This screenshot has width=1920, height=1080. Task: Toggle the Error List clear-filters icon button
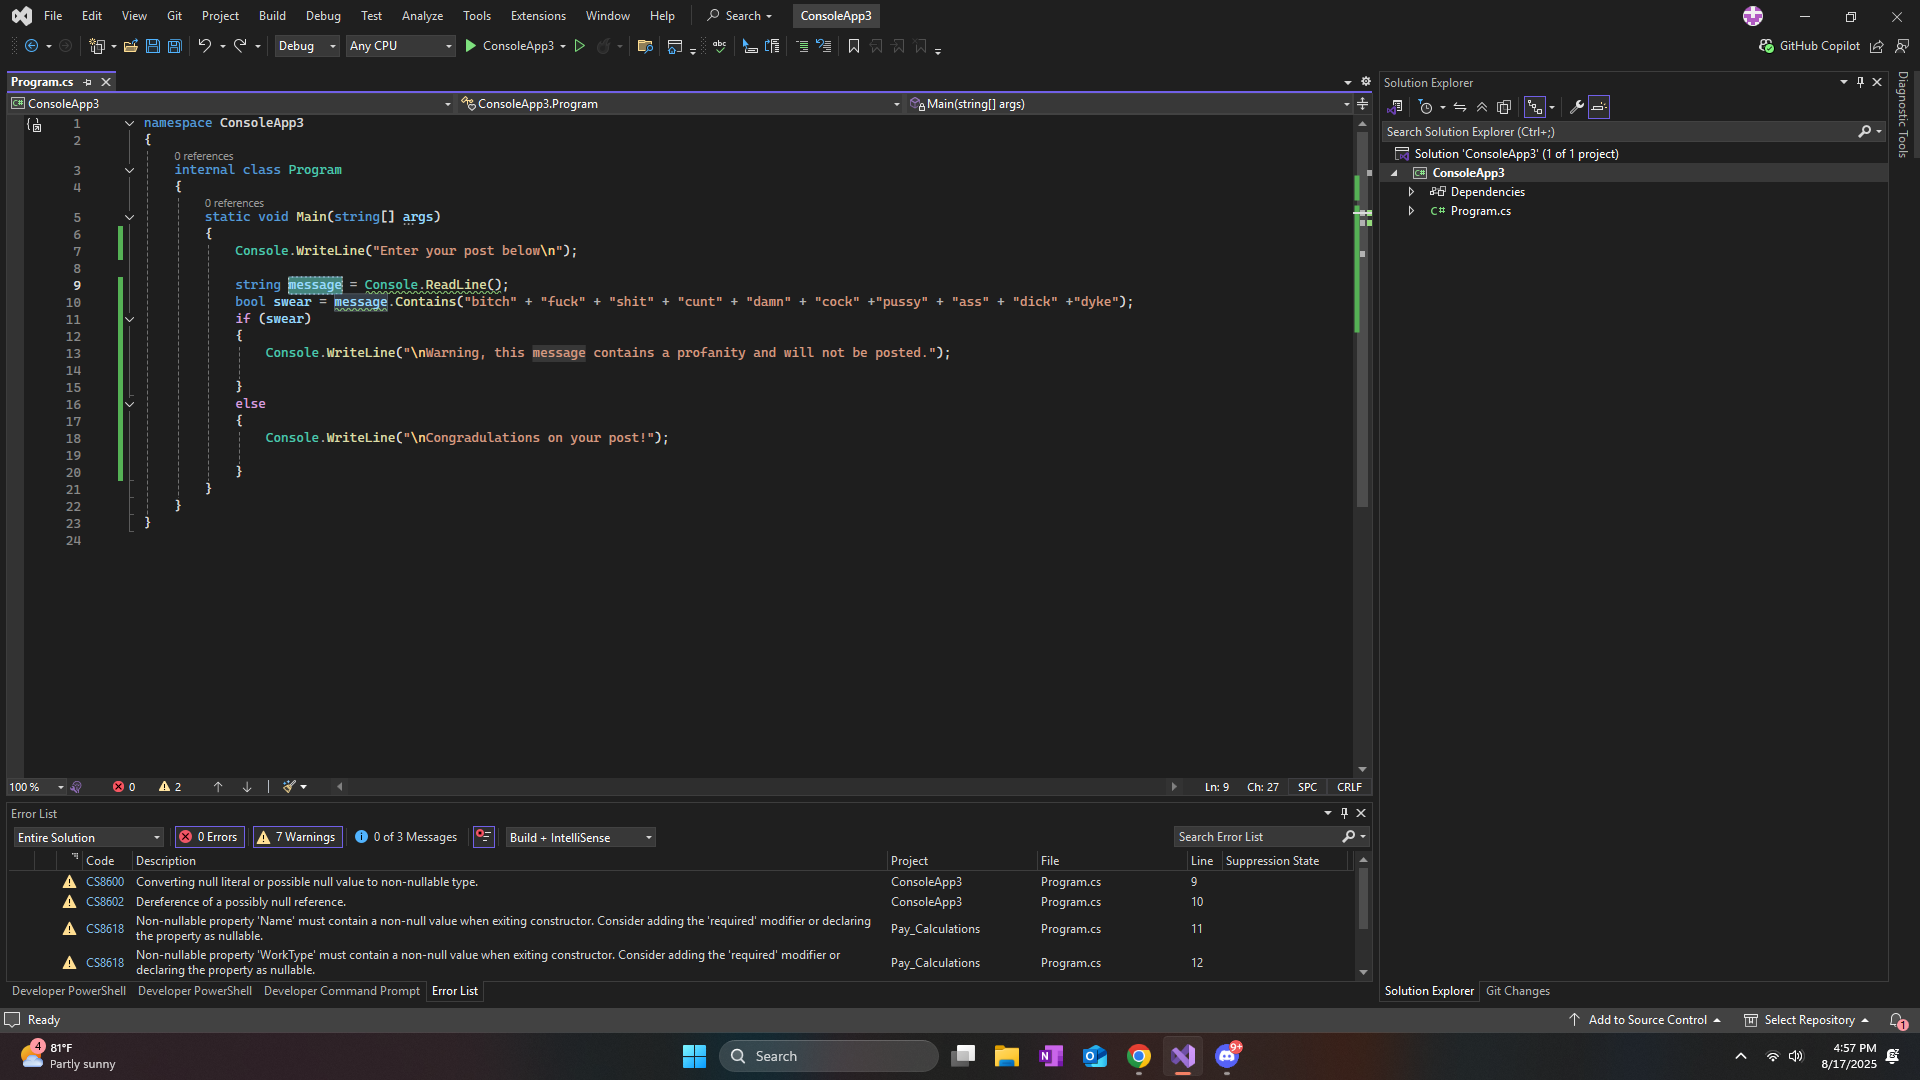tap(484, 837)
